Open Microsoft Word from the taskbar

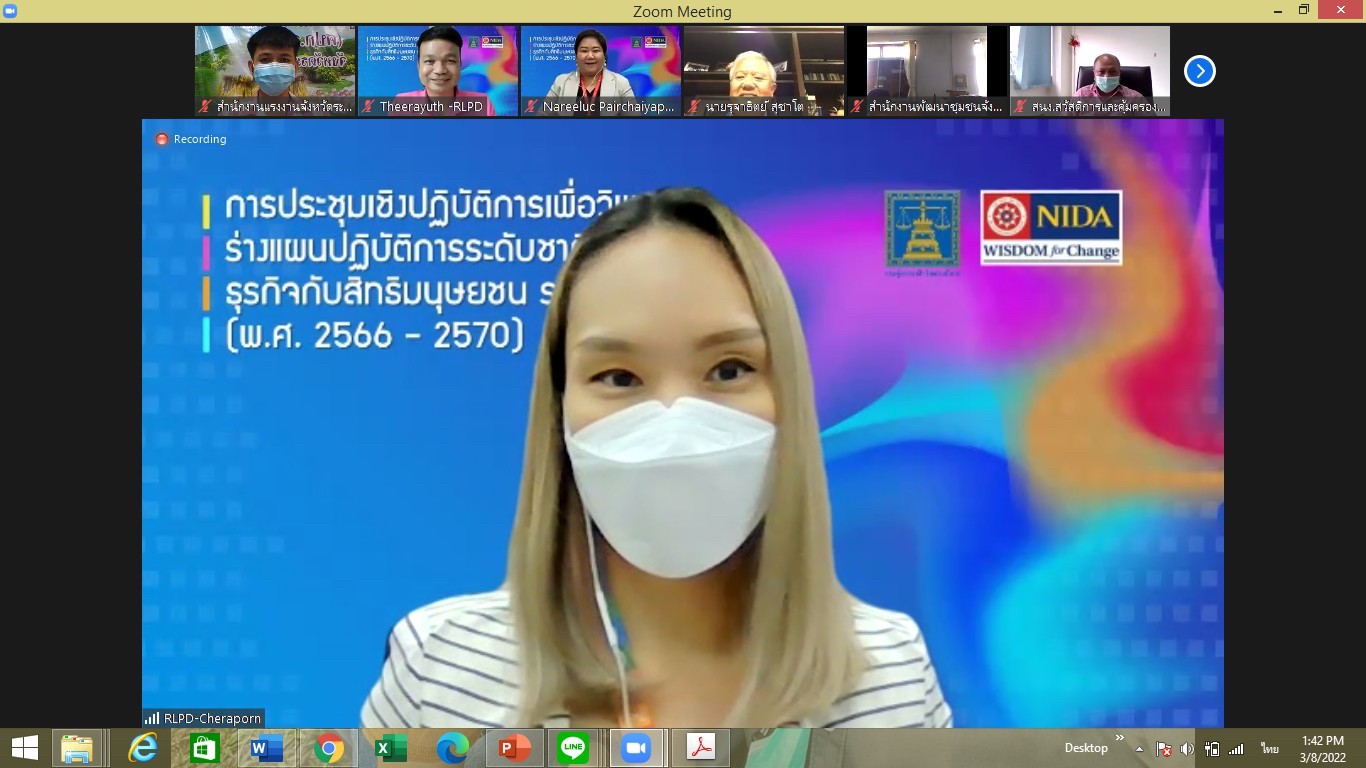[x=267, y=748]
